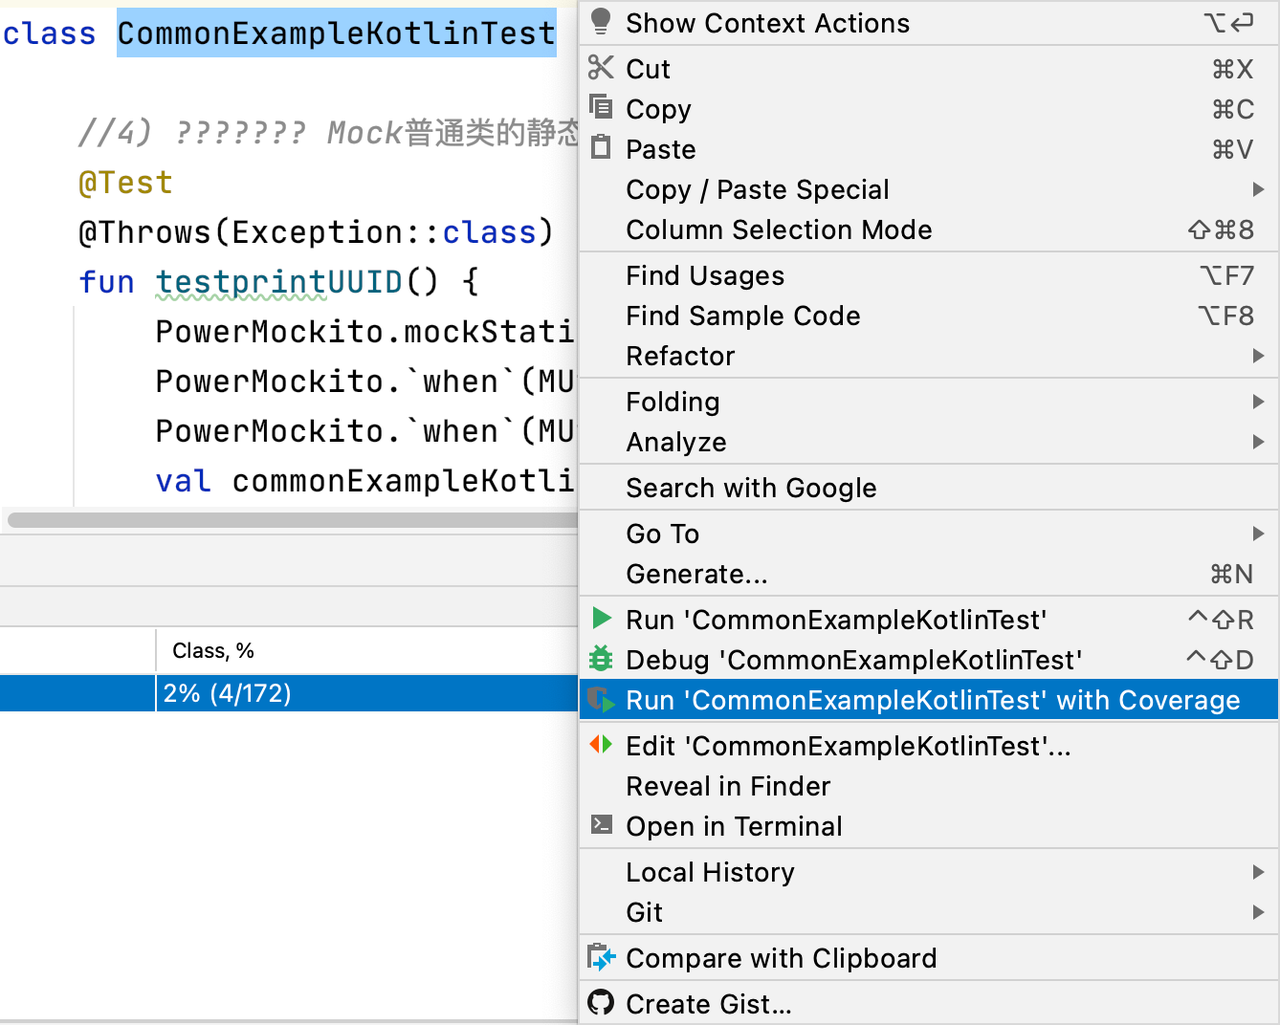The height and width of the screenshot is (1025, 1280).
Task: Select Cut from the context menu
Action: 928,69
